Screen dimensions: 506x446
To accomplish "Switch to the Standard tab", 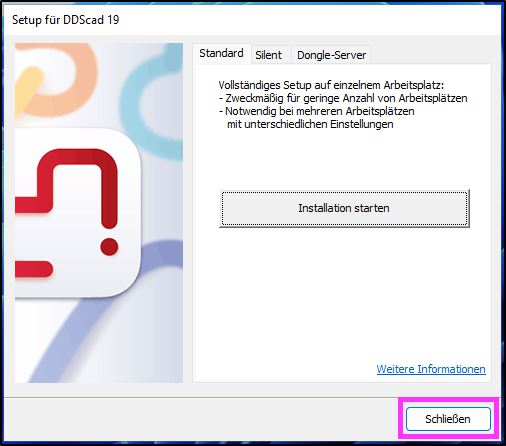I will click(x=221, y=54).
